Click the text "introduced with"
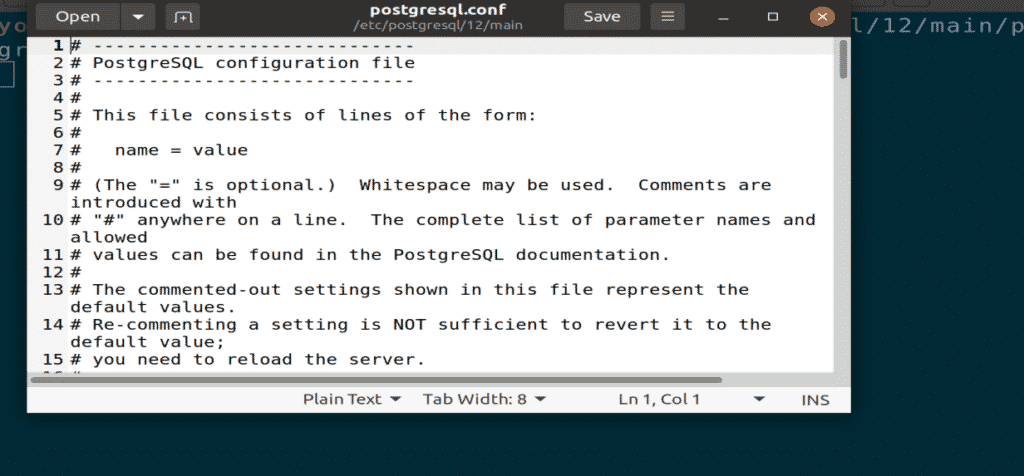 (153, 202)
